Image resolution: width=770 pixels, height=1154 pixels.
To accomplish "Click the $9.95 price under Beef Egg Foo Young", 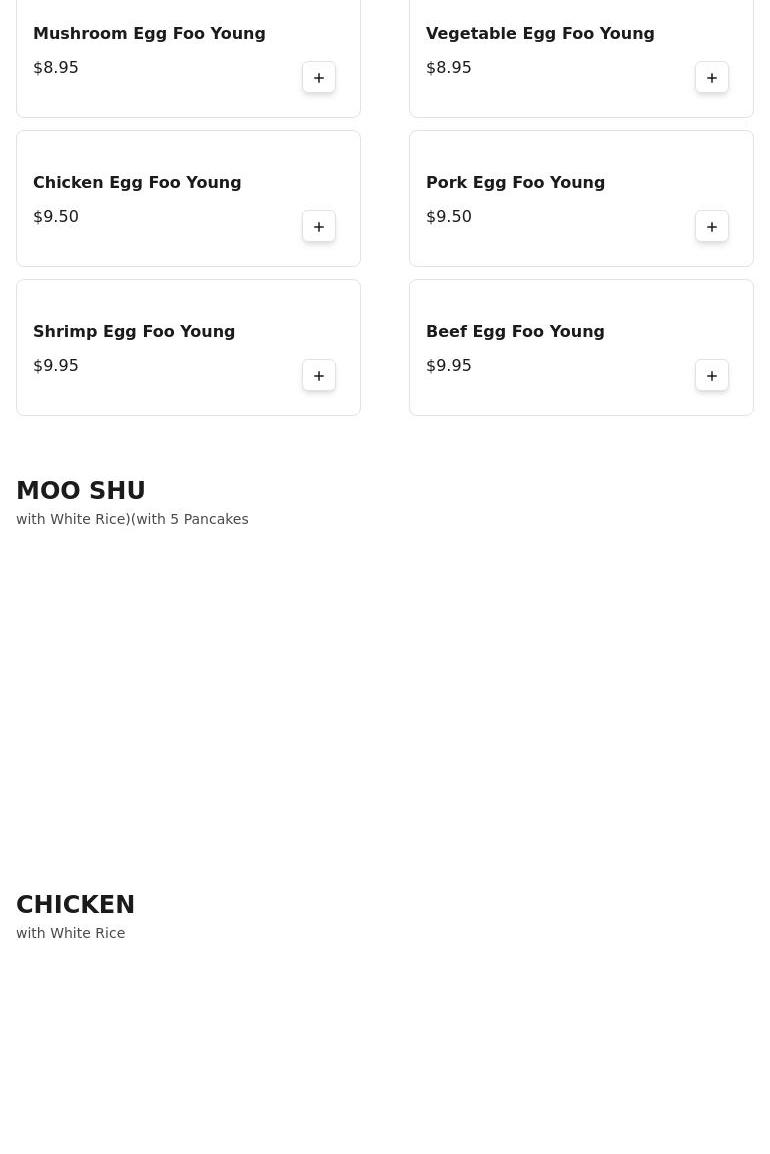I will [449, 366].
